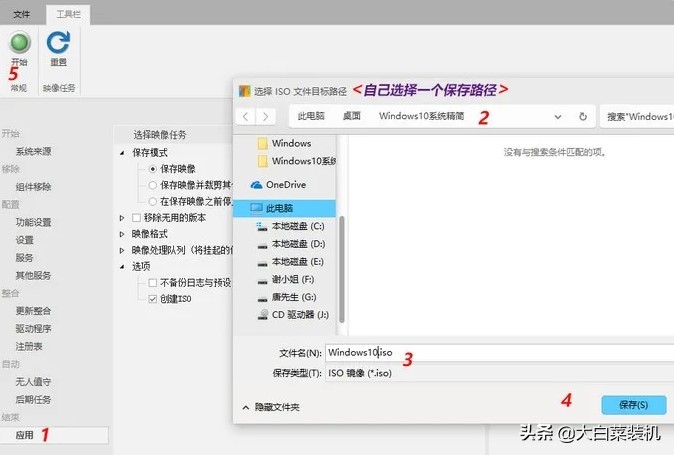The width and height of the screenshot is (674, 455).
Task: Click the Forward arrow in the save dialog
Action: (x=265, y=116)
